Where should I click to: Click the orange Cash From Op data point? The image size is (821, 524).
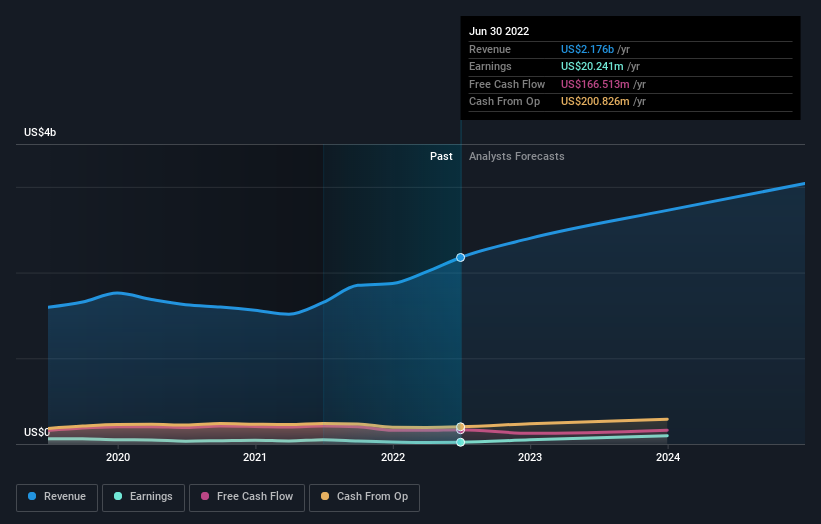coord(460,427)
